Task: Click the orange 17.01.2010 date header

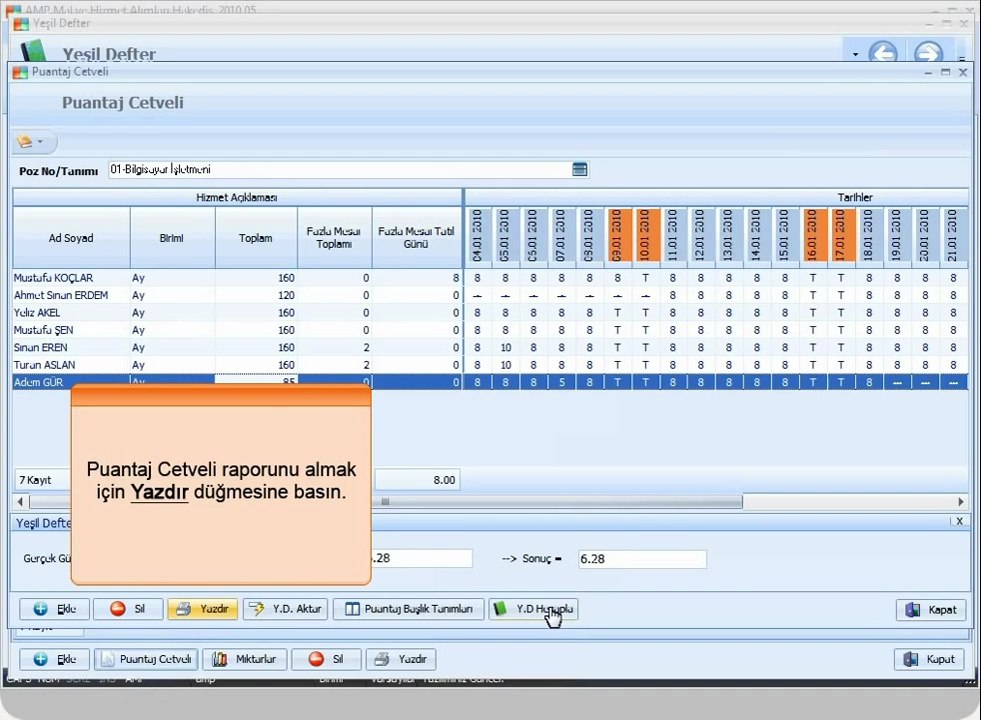Action: [841, 235]
